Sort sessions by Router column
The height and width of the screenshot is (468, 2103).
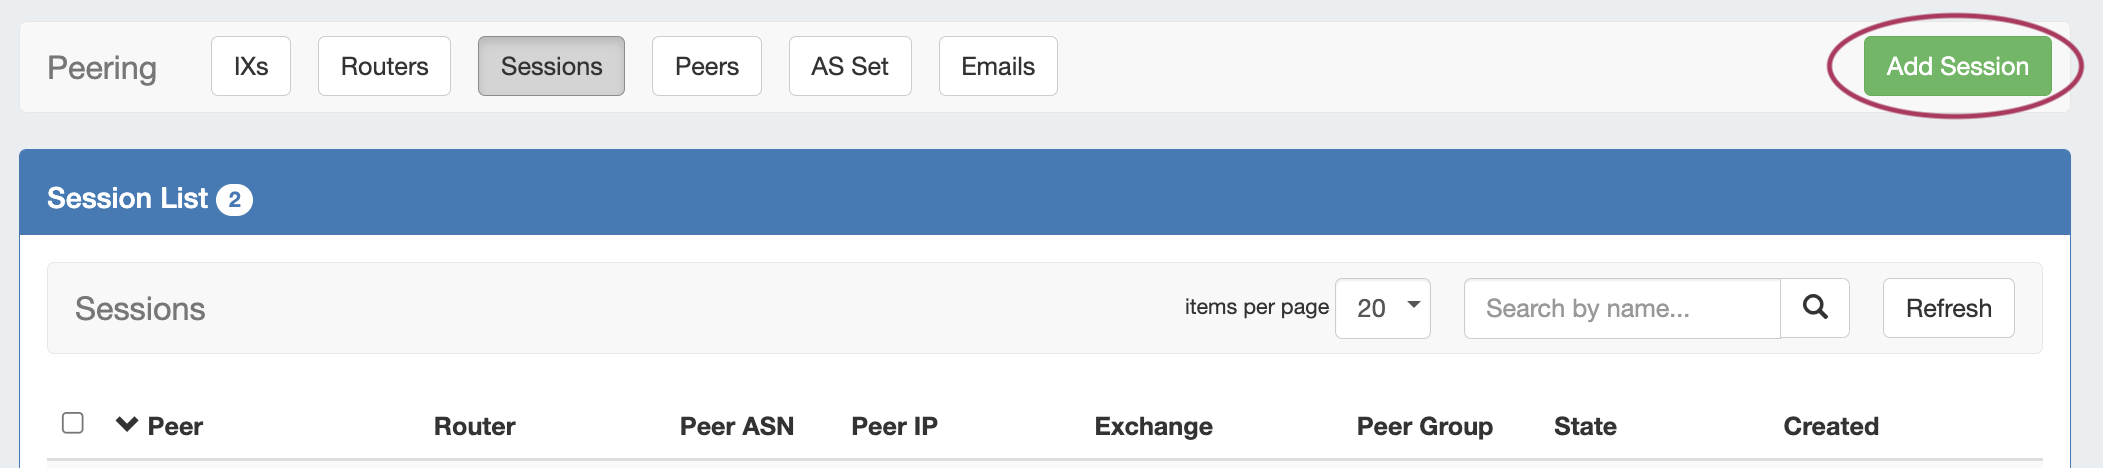pyautogui.click(x=474, y=426)
